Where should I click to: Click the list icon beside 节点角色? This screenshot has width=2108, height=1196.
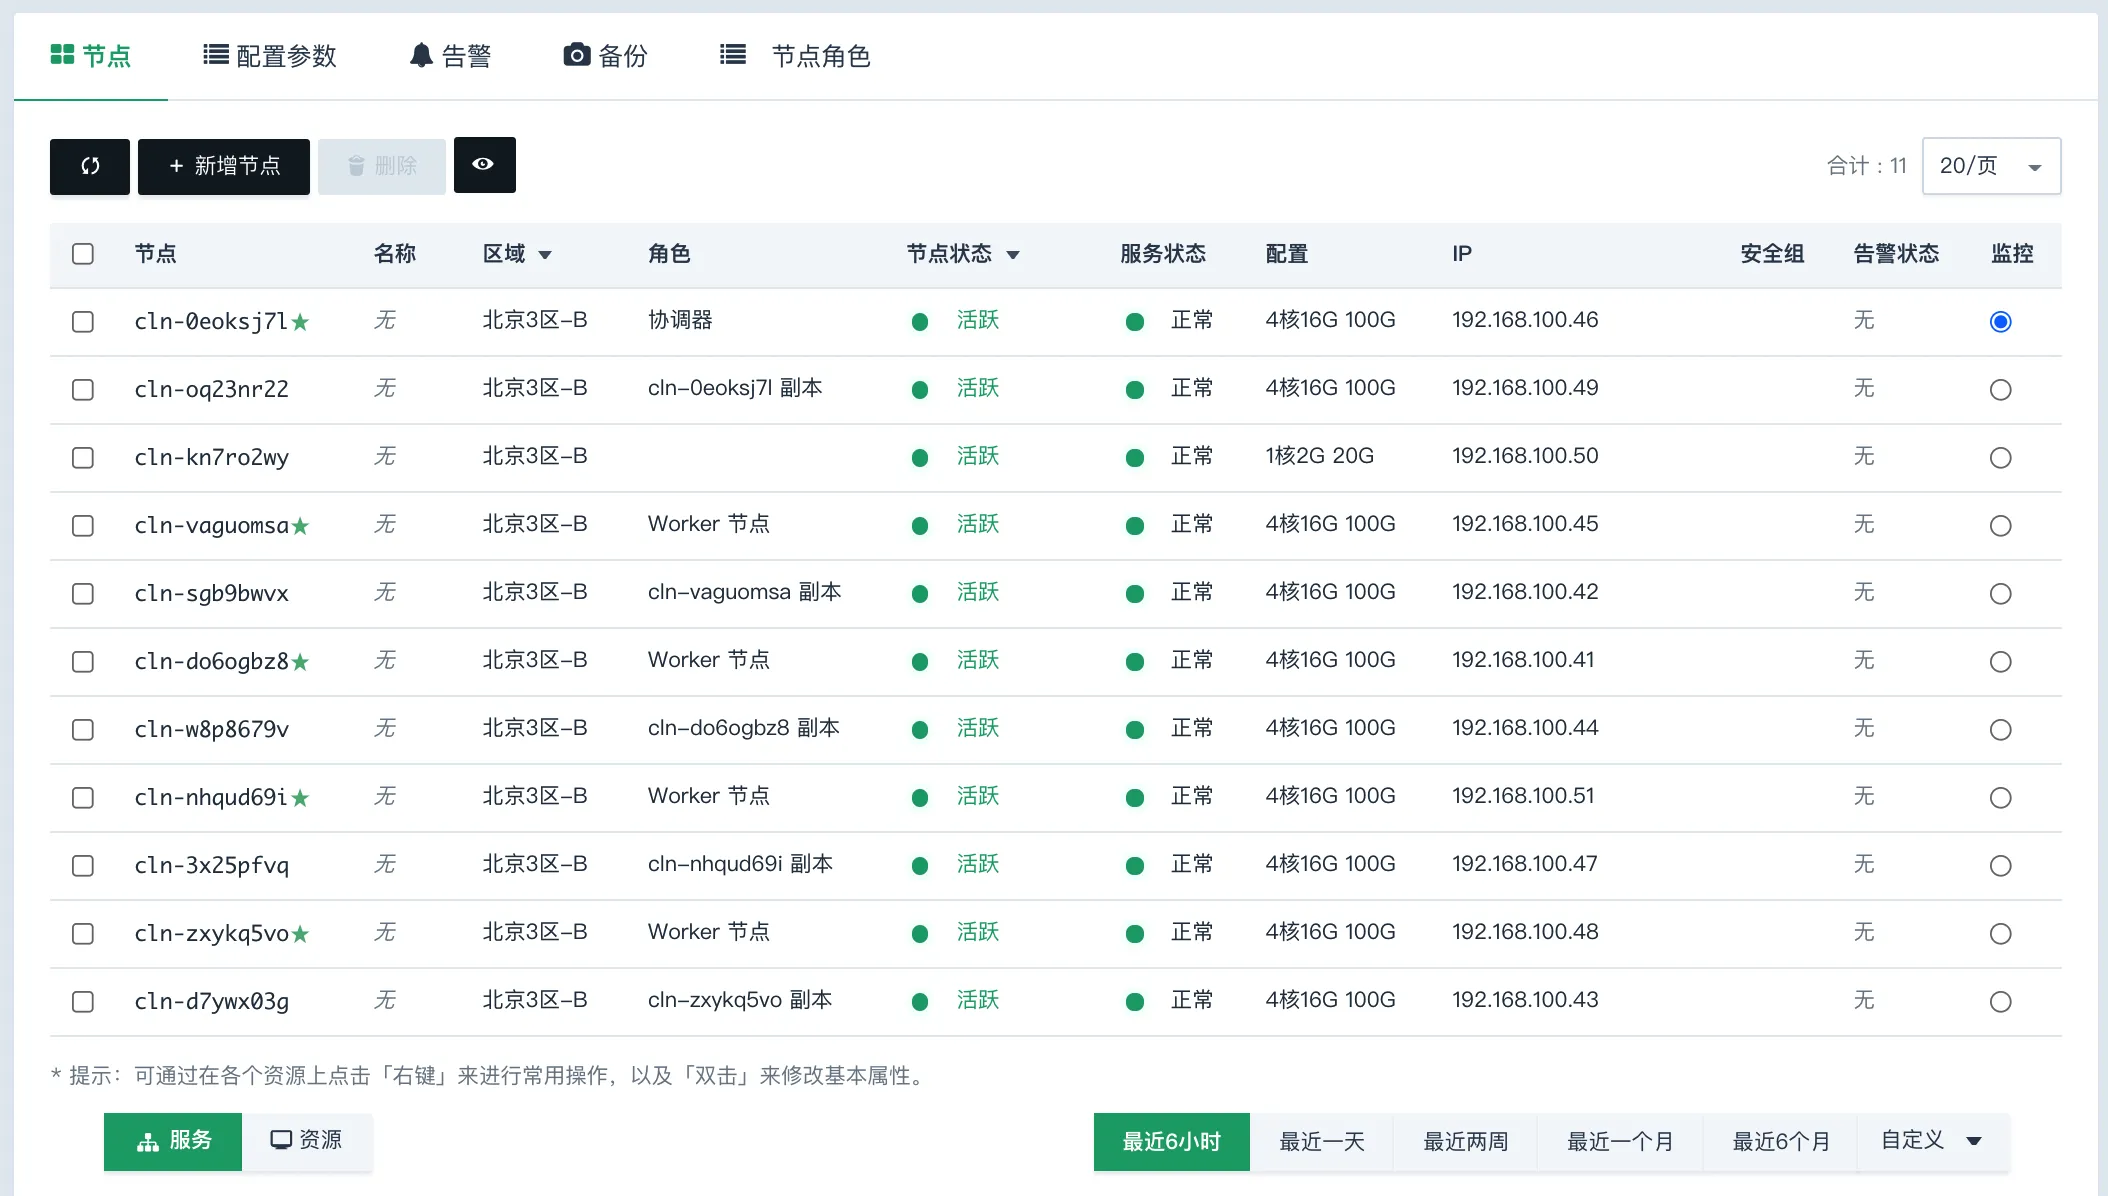(733, 55)
